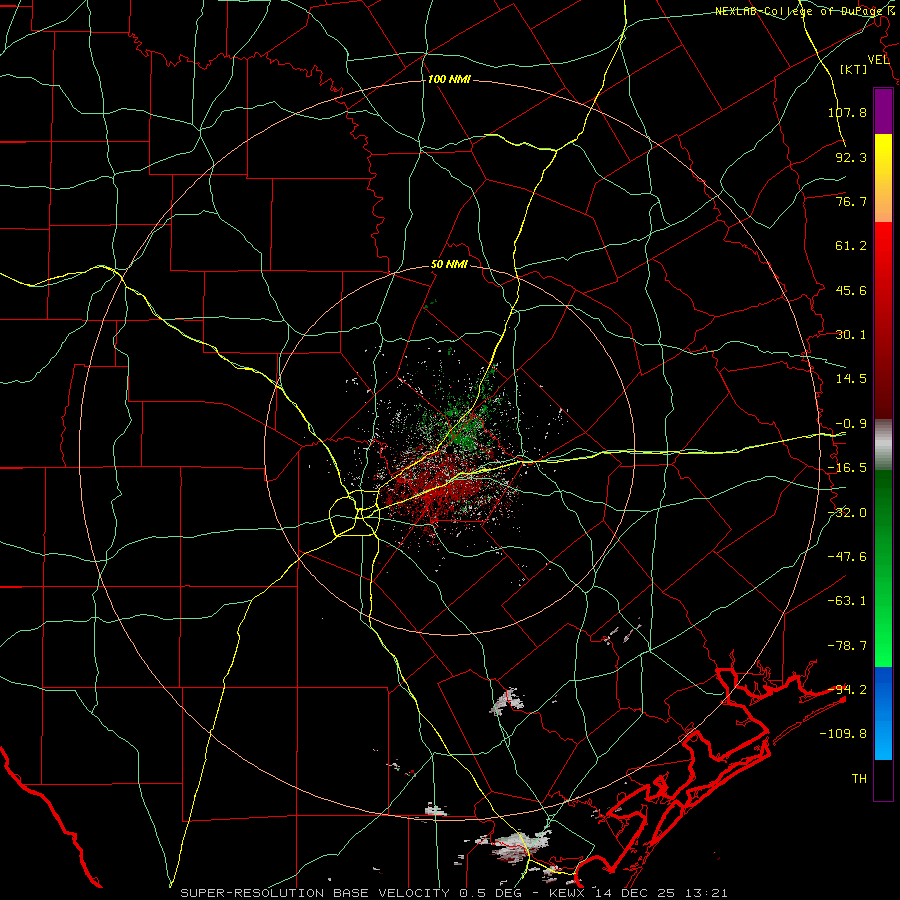Select the -16.5 scale value

(847, 468)
